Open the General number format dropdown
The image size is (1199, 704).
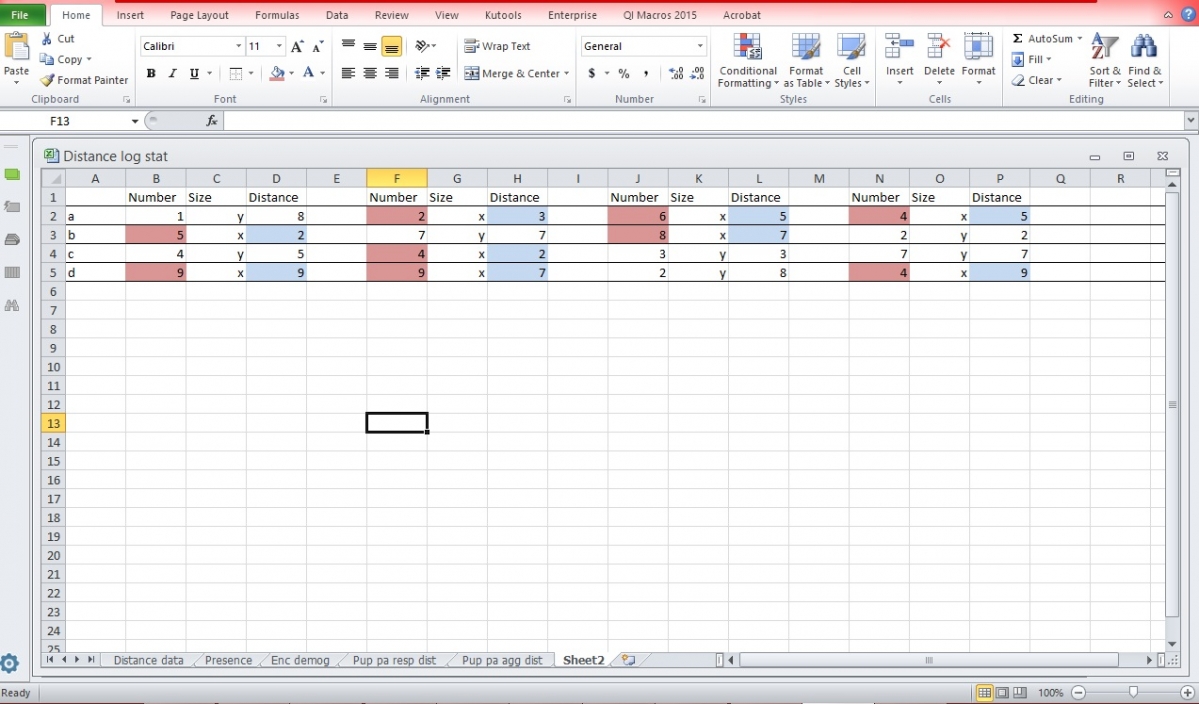tap(701, 46)
